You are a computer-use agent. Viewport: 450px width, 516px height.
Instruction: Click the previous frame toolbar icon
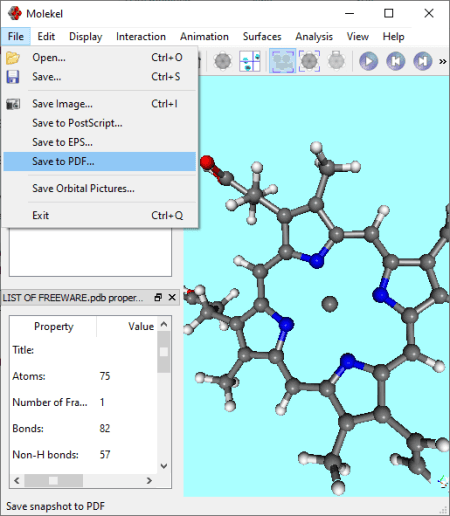[396, 61]
